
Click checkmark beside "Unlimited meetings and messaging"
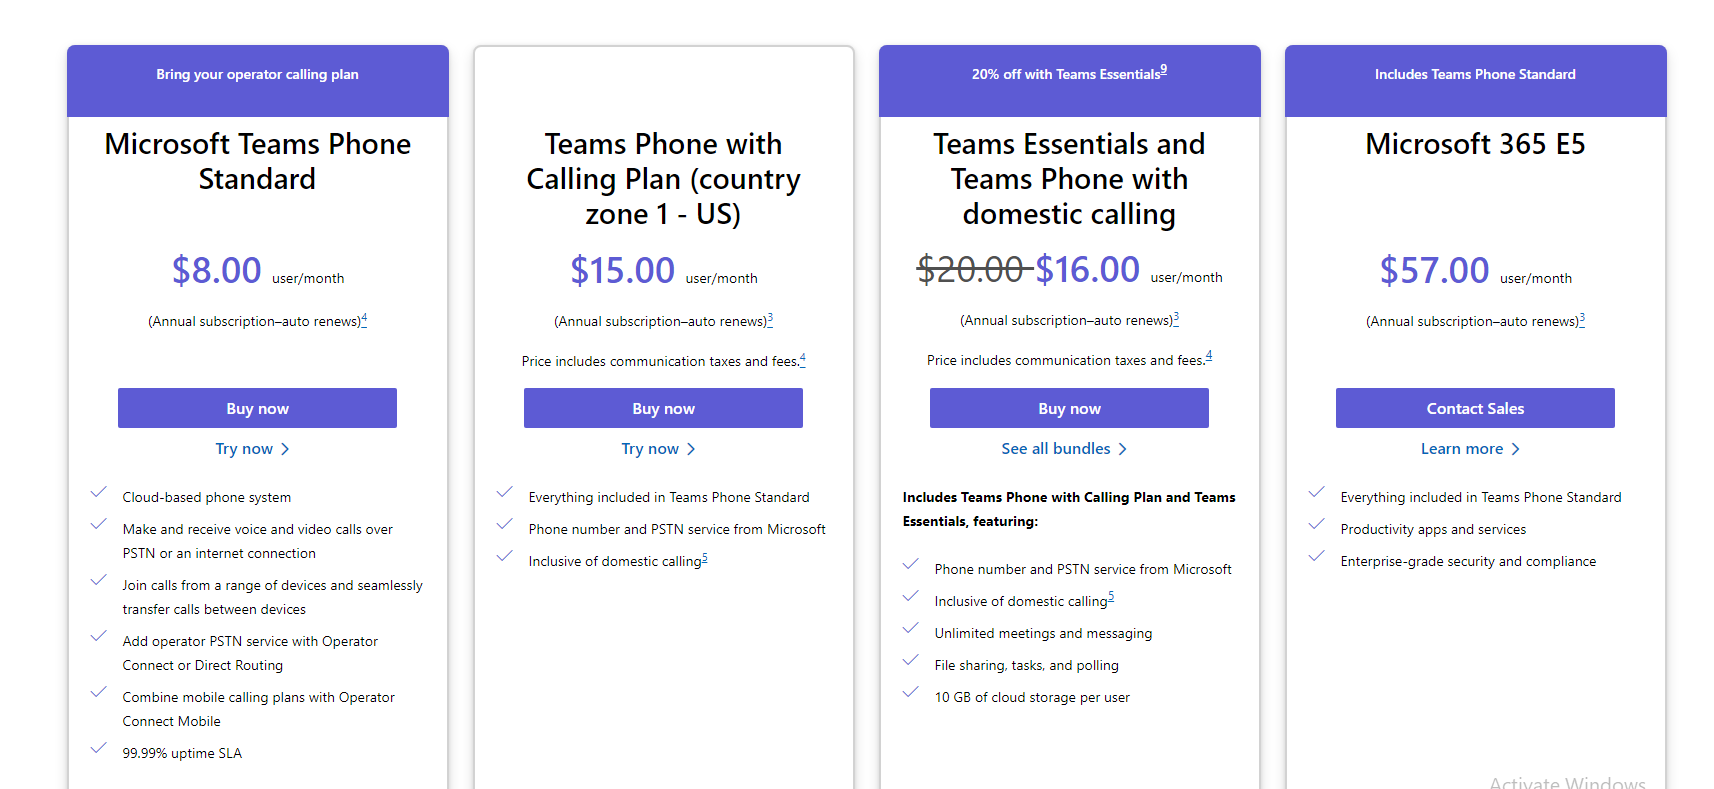[911, 628]
